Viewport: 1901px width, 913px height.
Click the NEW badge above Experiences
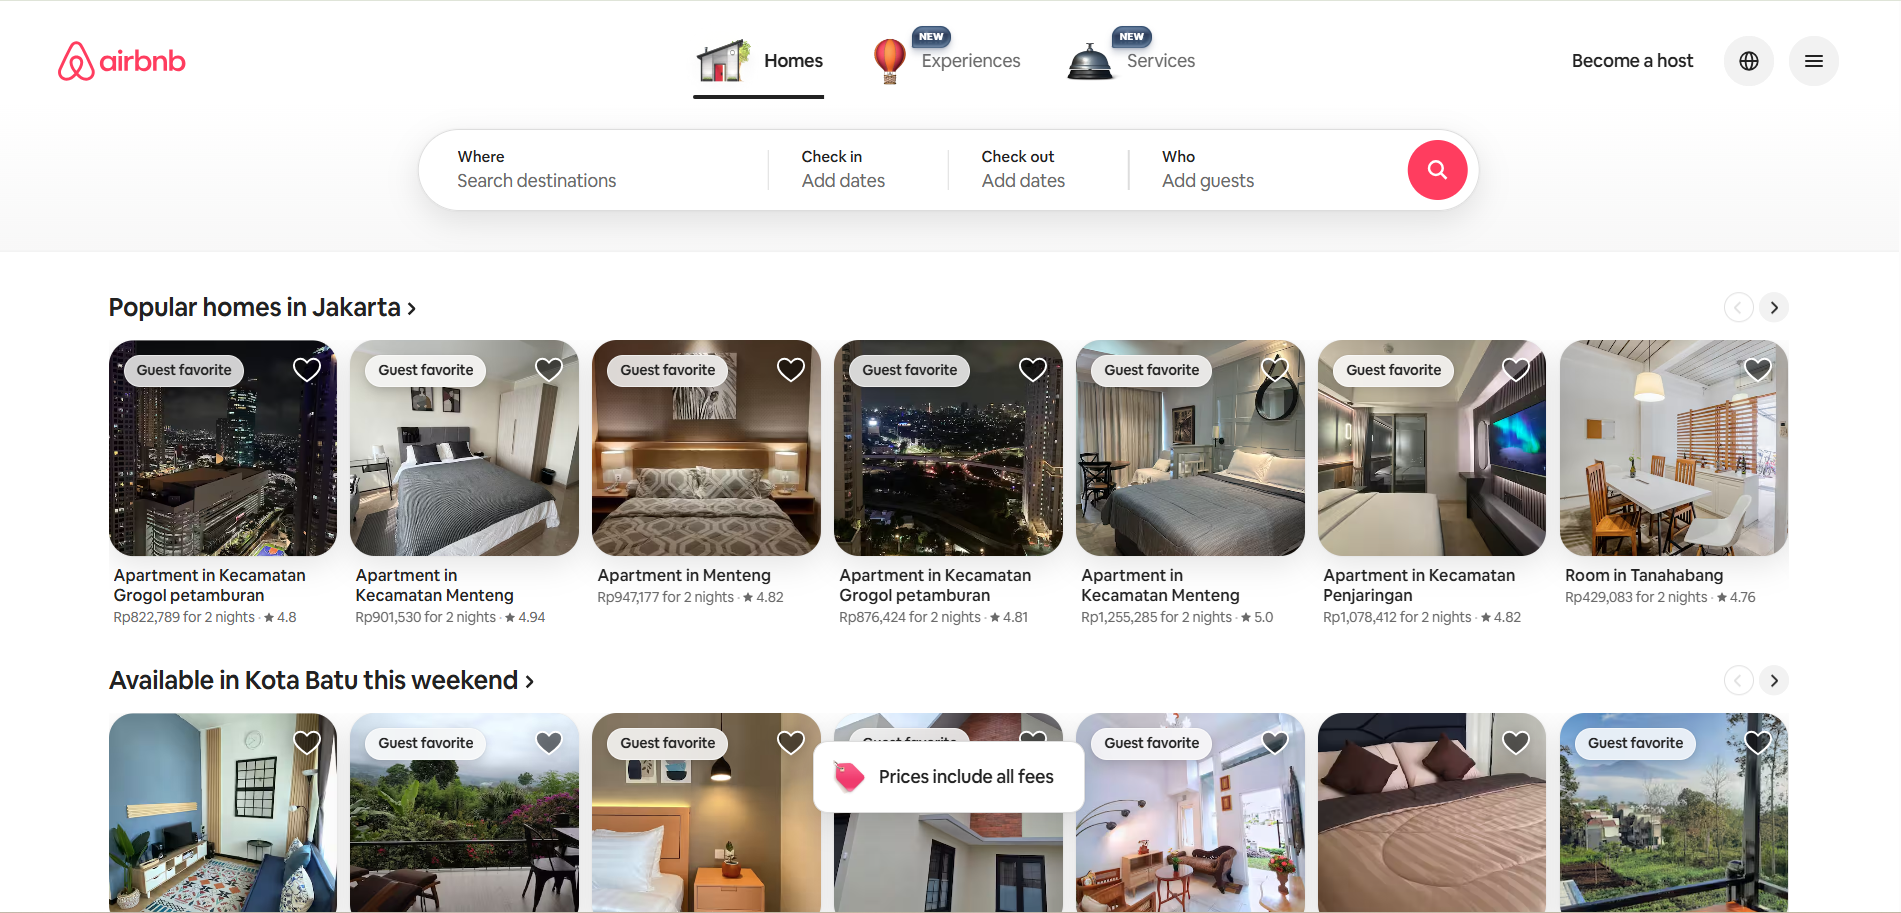pyautogui.click(x=931, y=35)
